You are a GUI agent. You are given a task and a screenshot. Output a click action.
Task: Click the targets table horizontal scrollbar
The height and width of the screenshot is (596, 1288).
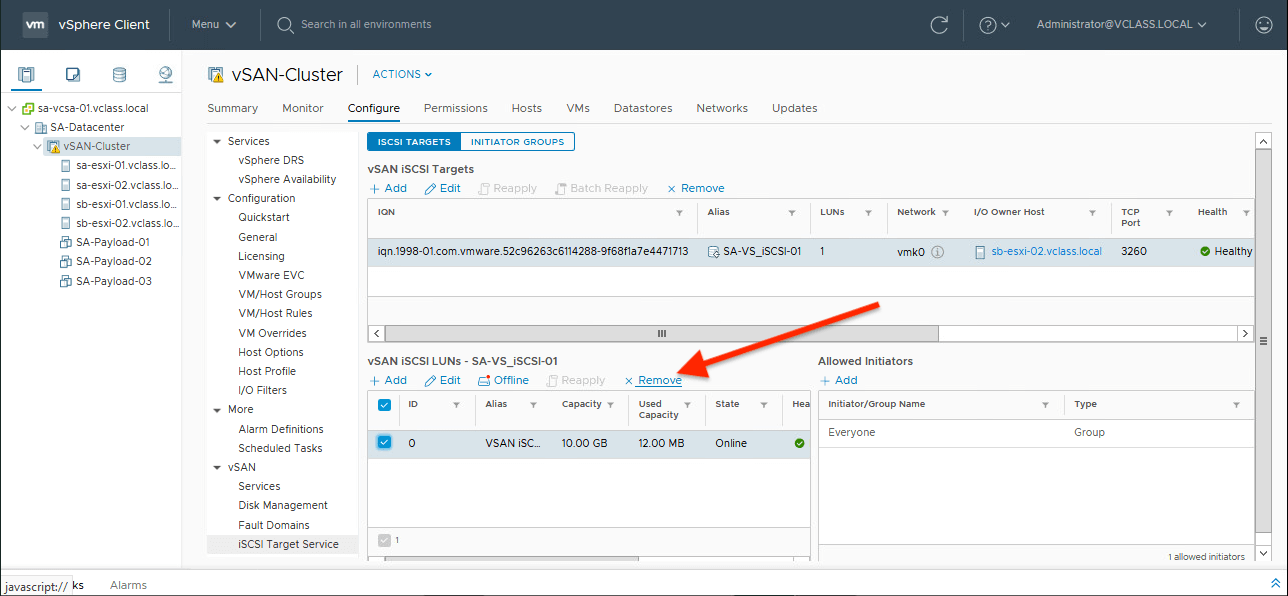[x=661, y=333]
